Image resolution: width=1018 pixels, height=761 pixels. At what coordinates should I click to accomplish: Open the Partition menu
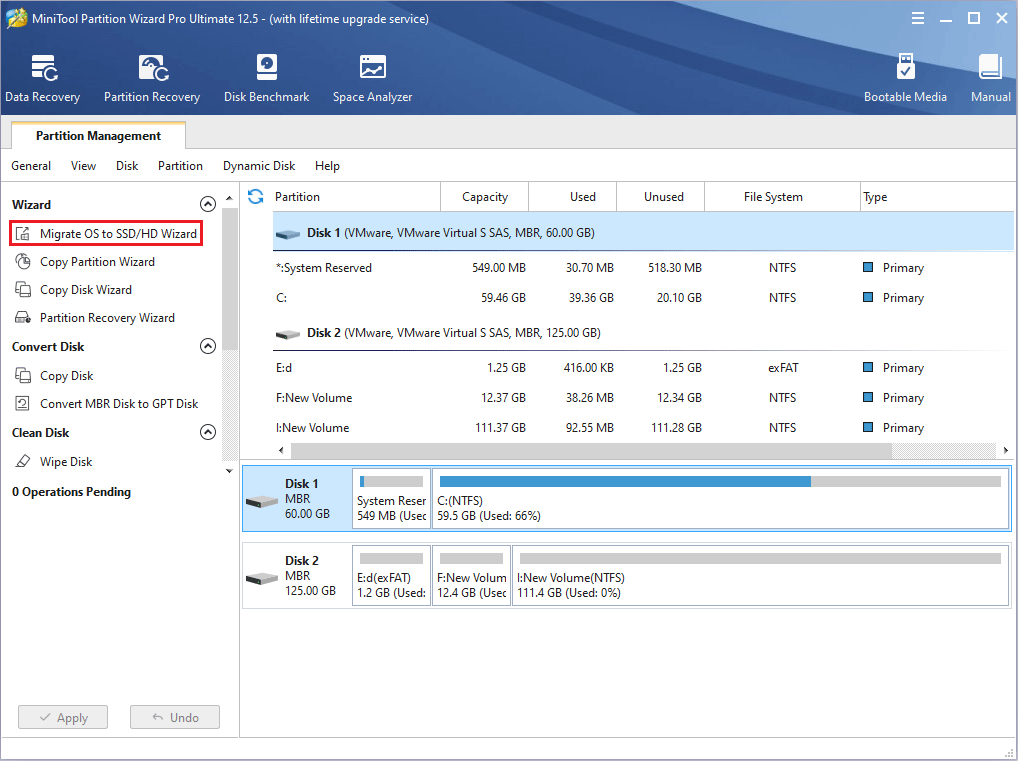click(180, 166)
